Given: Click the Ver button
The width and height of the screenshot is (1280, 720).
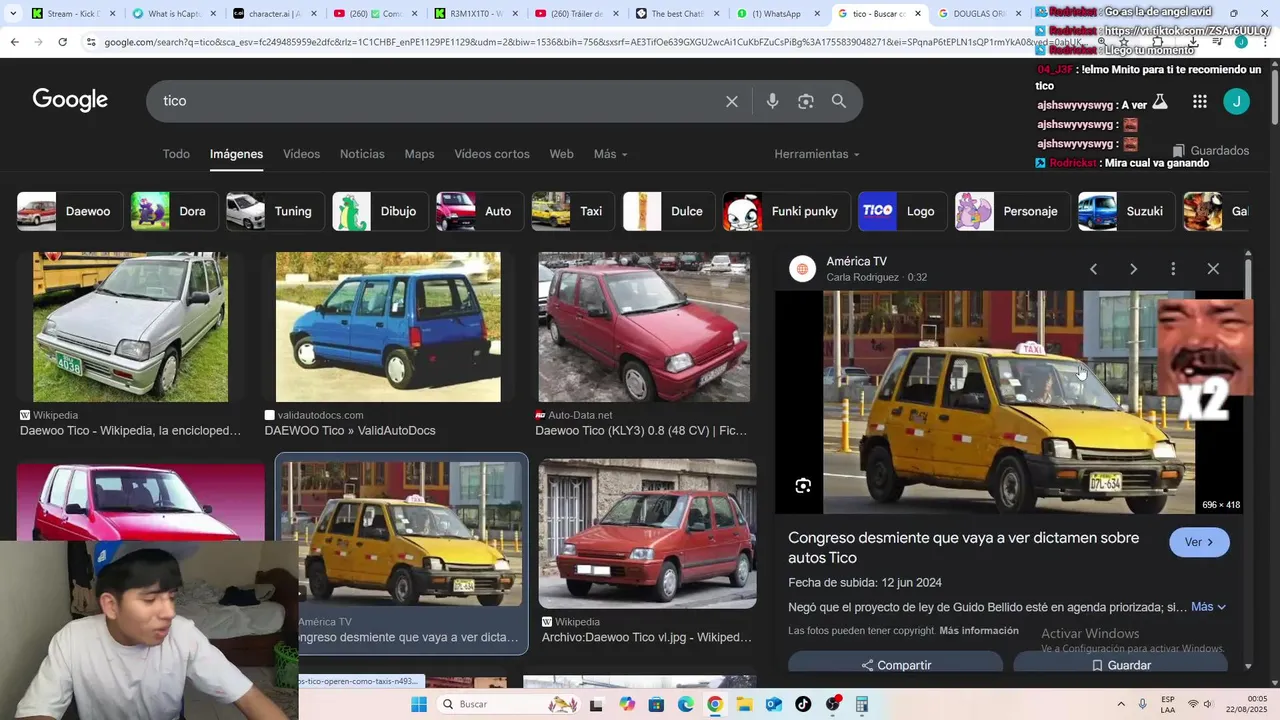Looking at the screenshot, I should (x=1199, y=542).
